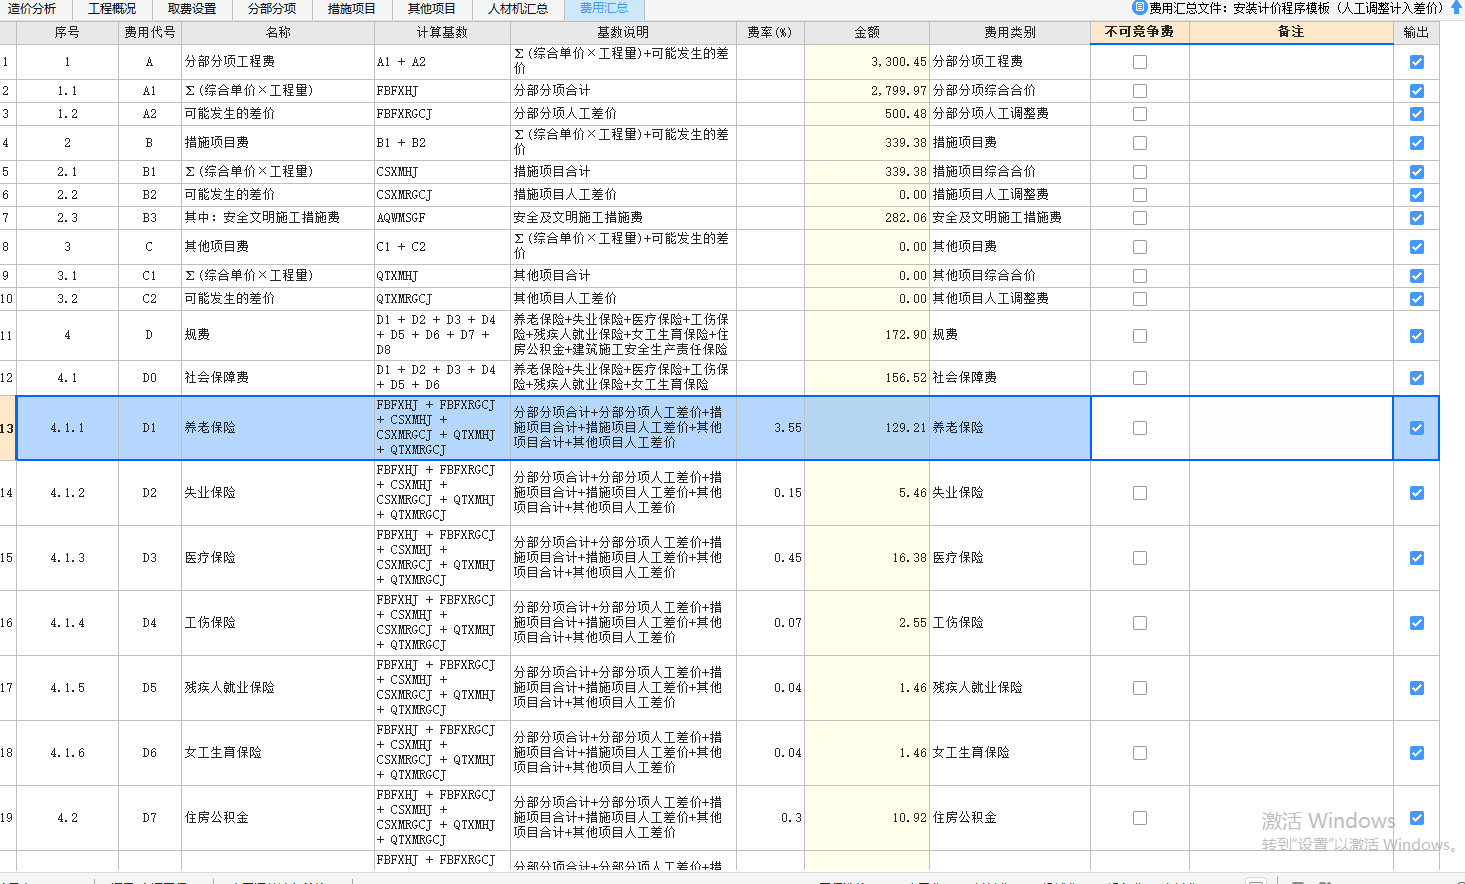Click the amount 282.06 cell
The width and height of the screenshot is (1465, 884).
(867, 218)
